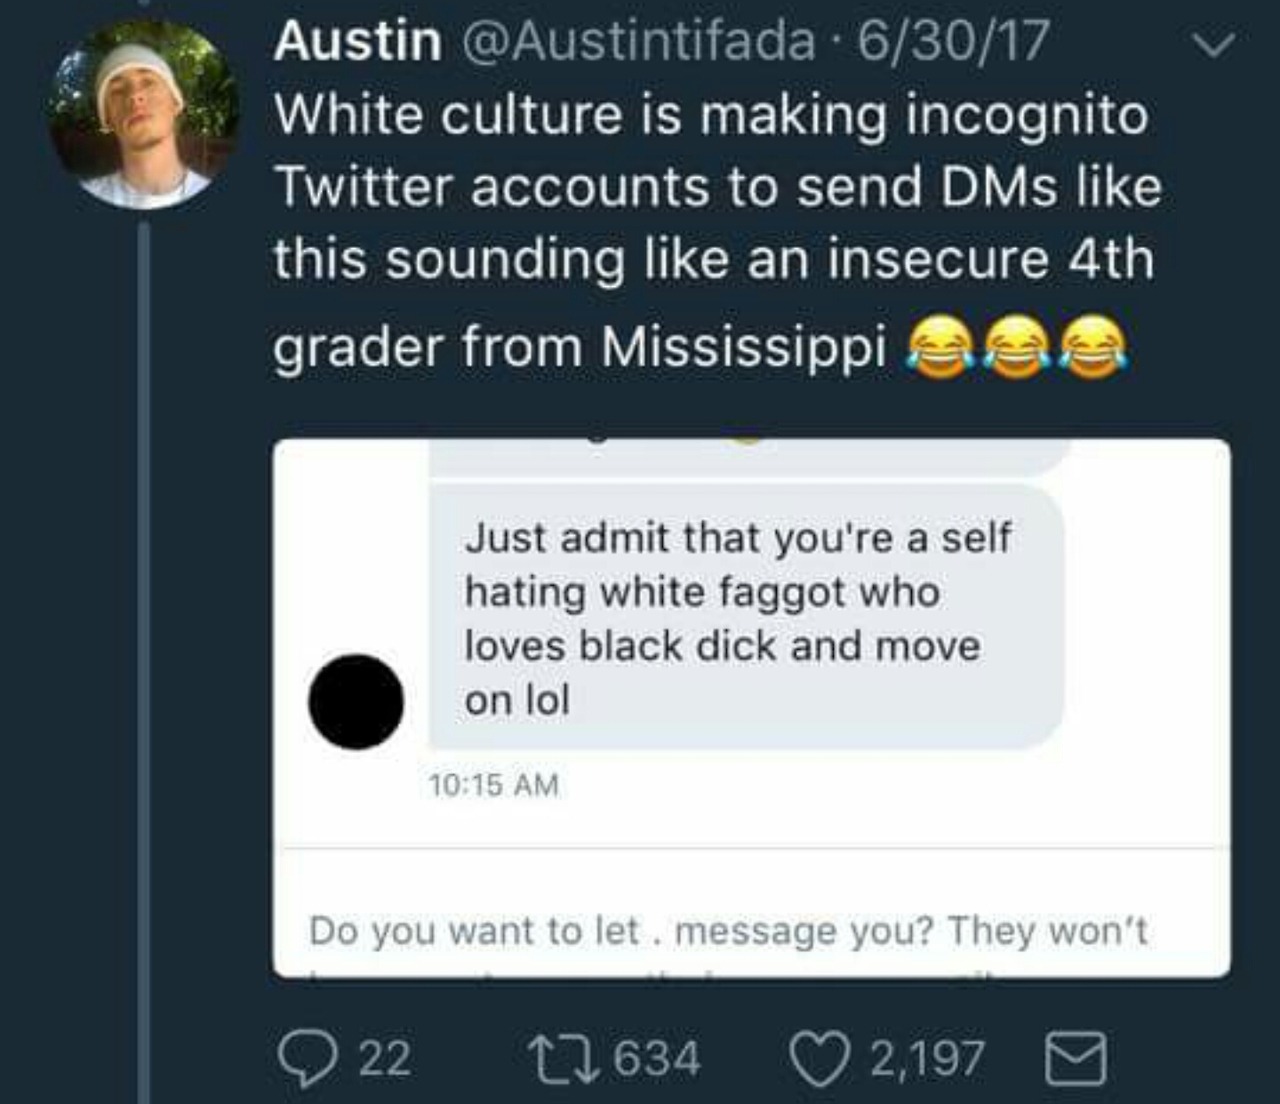Click the reply speech bubble icon
The image size is (1280, 1104).
click(309, 1059)
